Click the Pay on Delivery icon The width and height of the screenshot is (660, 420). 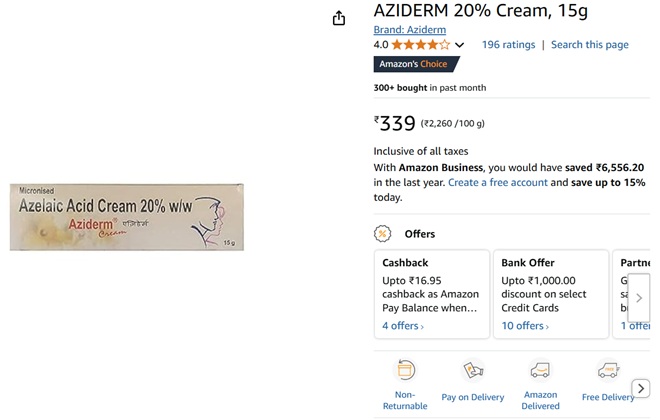pos(473,370)
